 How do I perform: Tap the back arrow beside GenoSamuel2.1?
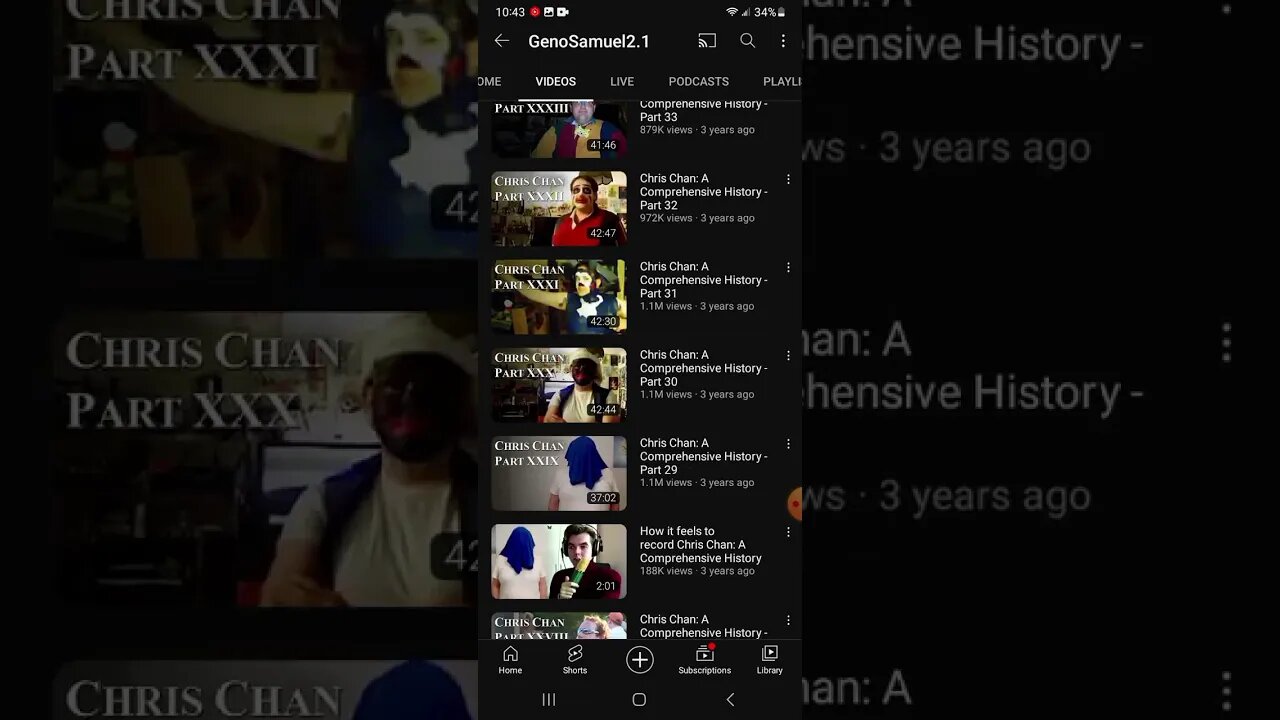click(502, 41)
